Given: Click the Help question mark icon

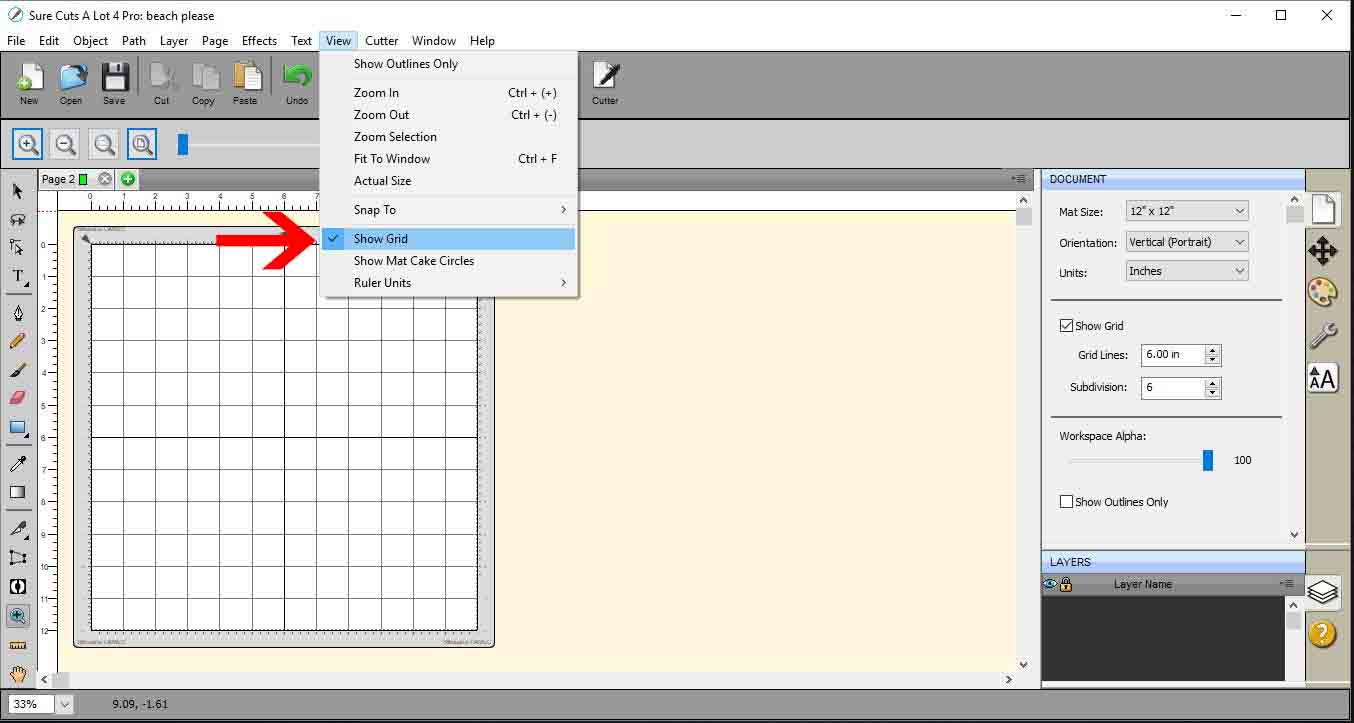Looking at the screenshot, I should coord(1322,634).
